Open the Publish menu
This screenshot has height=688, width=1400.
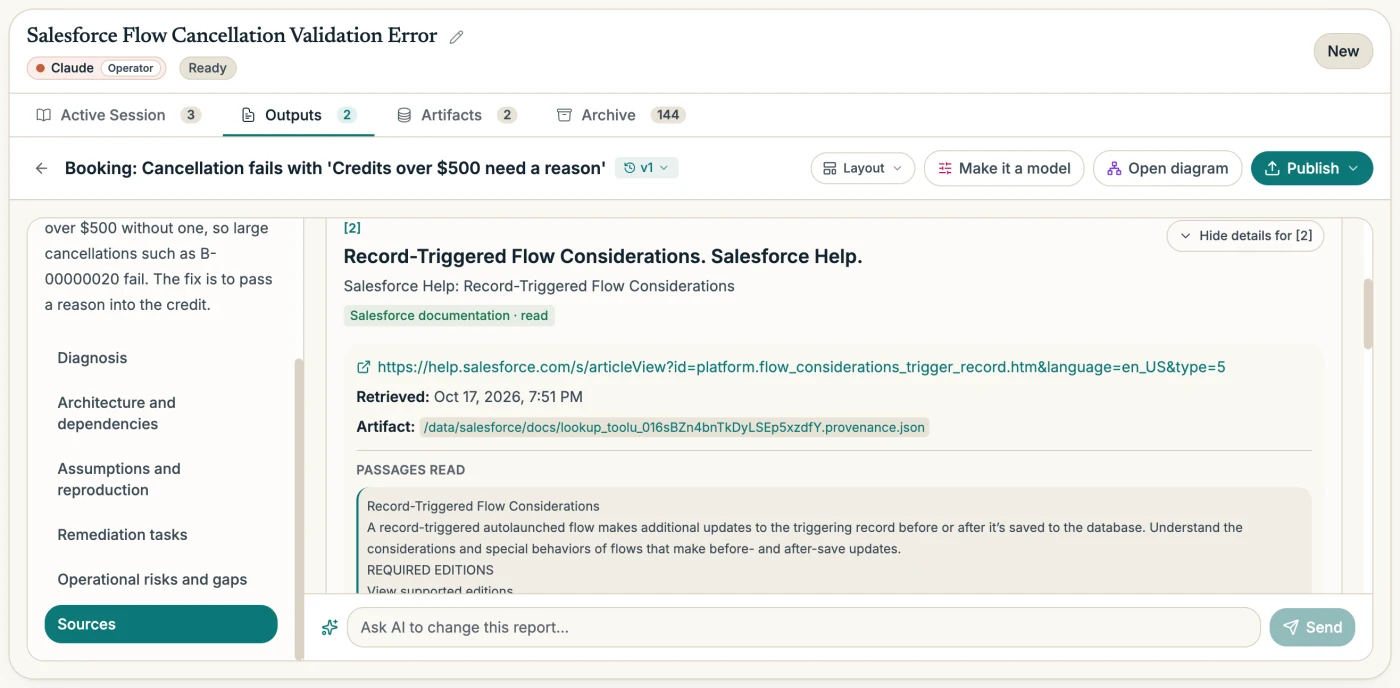tap(1312, 168)
